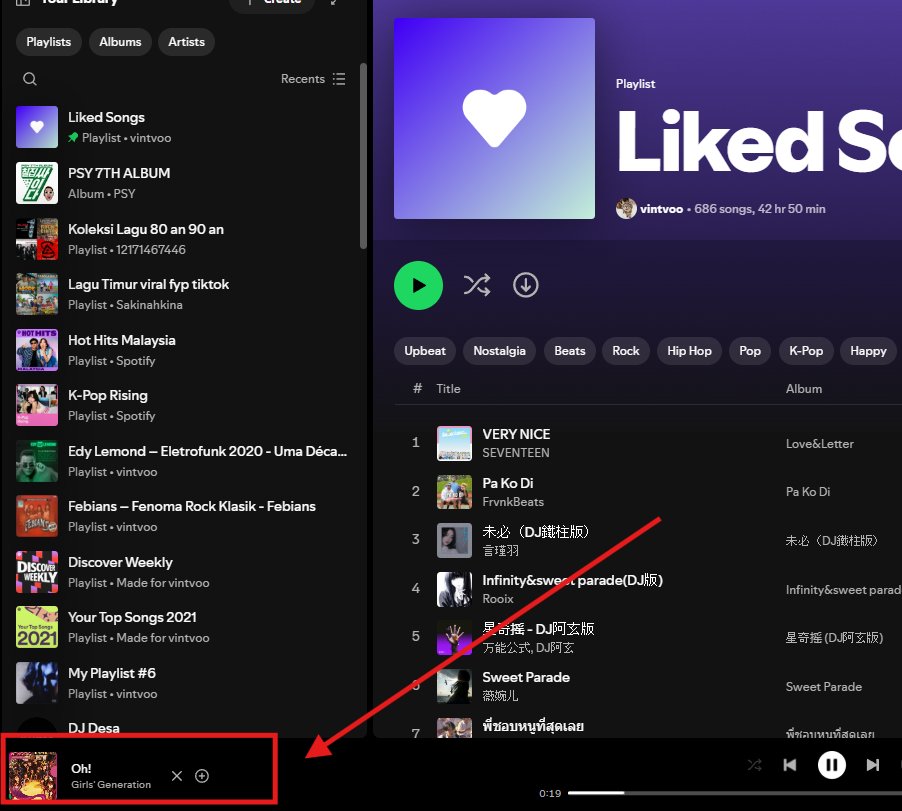Filter the library by Albums
This screenshot has height=811, width=902.
[x=120, y=42]
